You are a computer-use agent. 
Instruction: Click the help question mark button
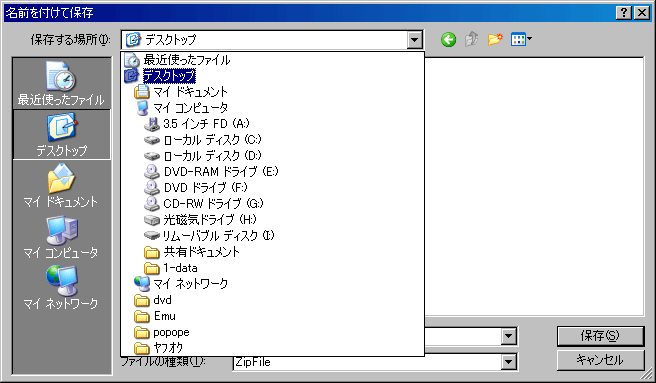tap(623, 13)
